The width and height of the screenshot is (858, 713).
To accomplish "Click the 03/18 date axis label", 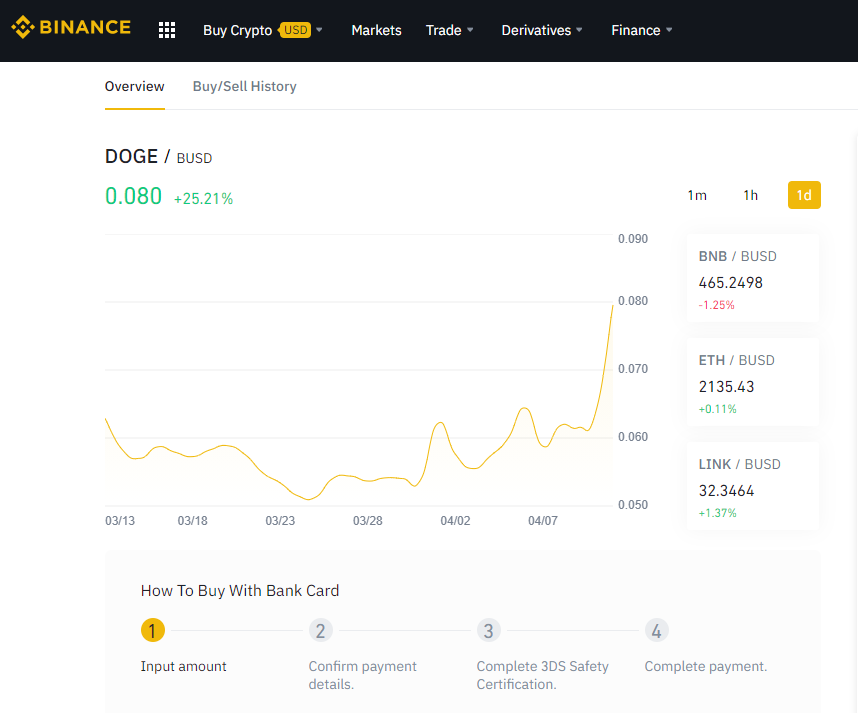I will coord(193,521).
